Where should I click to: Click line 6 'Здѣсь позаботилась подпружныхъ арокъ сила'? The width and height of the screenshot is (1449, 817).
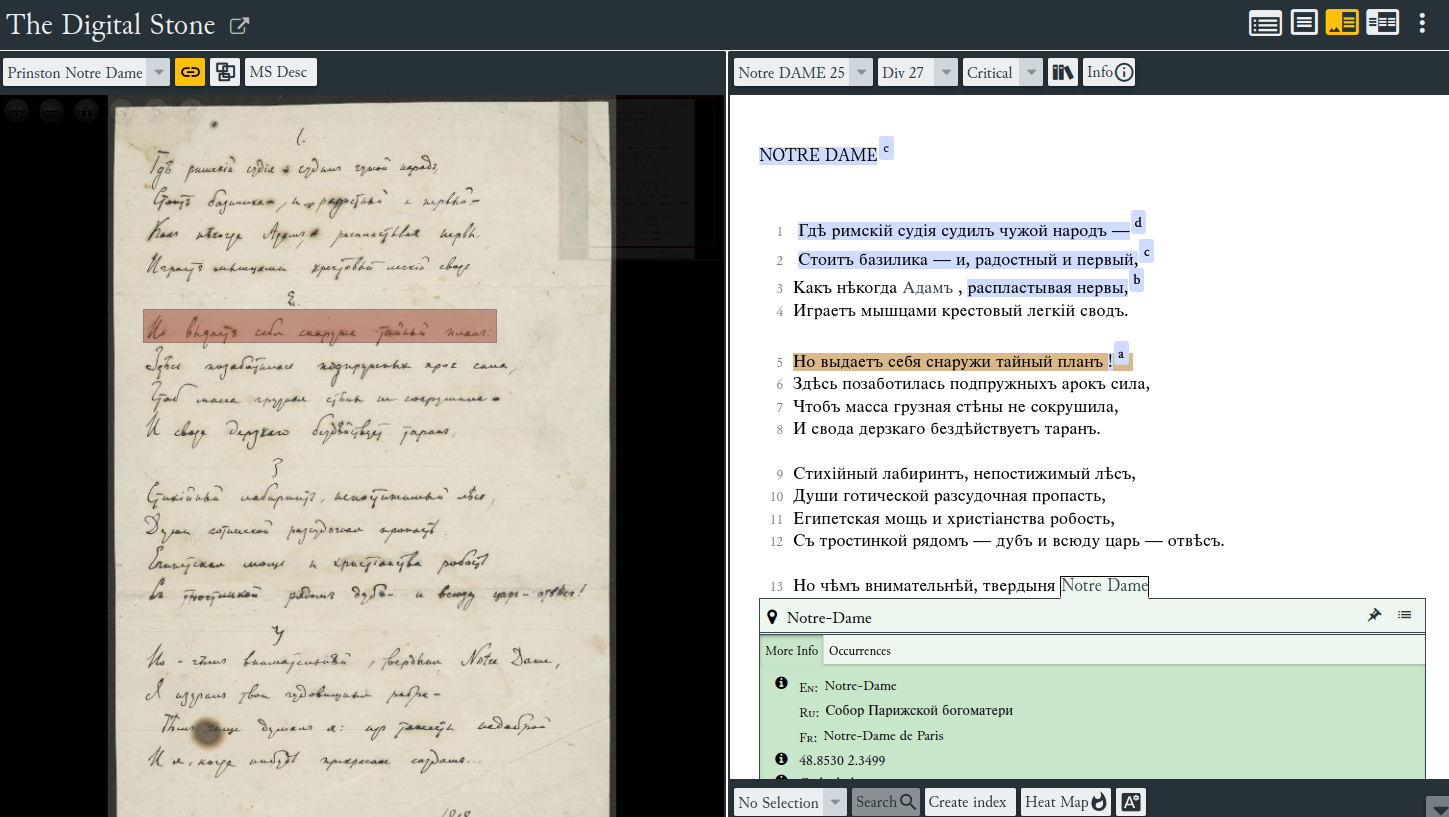pyautogui.click(x=972, y=384)
